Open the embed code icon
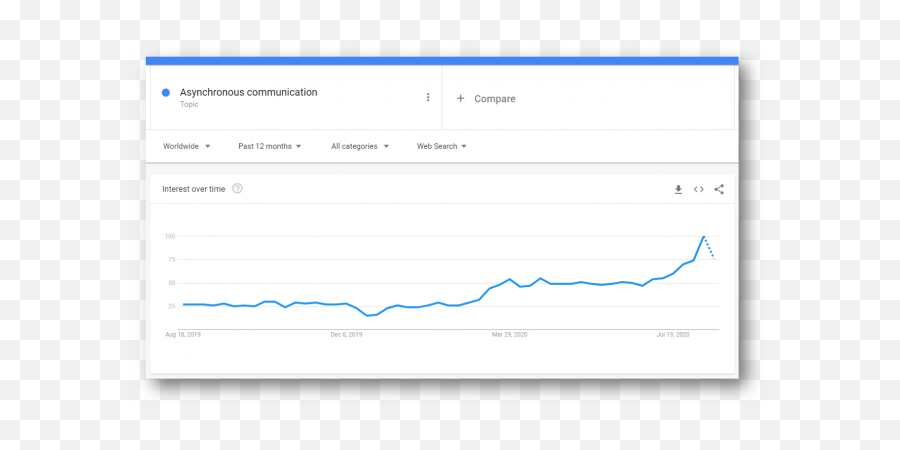 [x=699, y=189]
